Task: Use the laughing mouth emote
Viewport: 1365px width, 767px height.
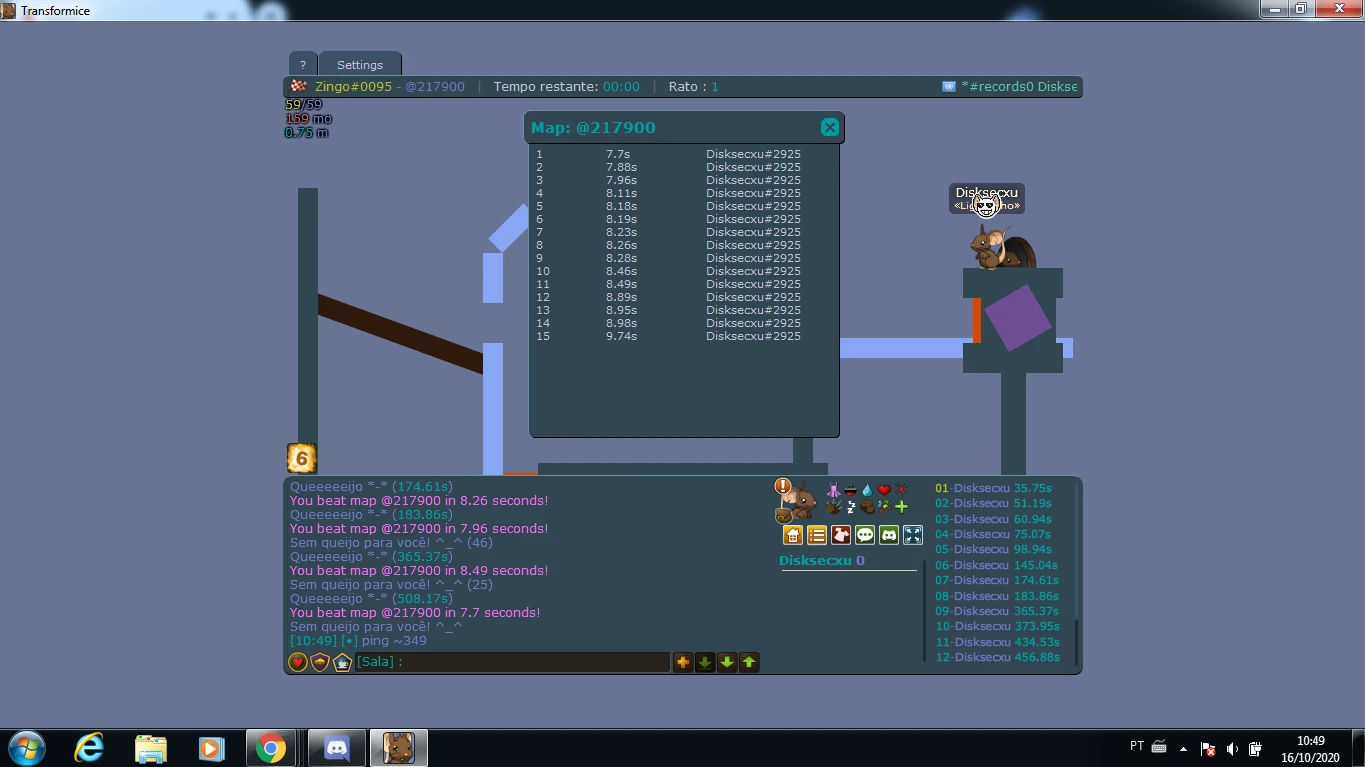Action: (850, 490)
